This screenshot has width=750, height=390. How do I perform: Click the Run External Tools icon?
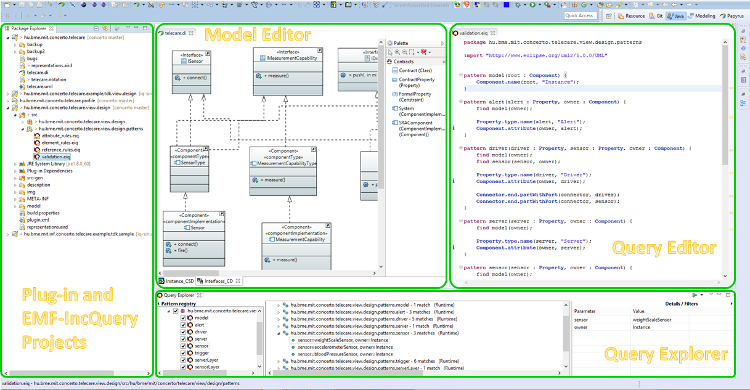tap(547, 5)
